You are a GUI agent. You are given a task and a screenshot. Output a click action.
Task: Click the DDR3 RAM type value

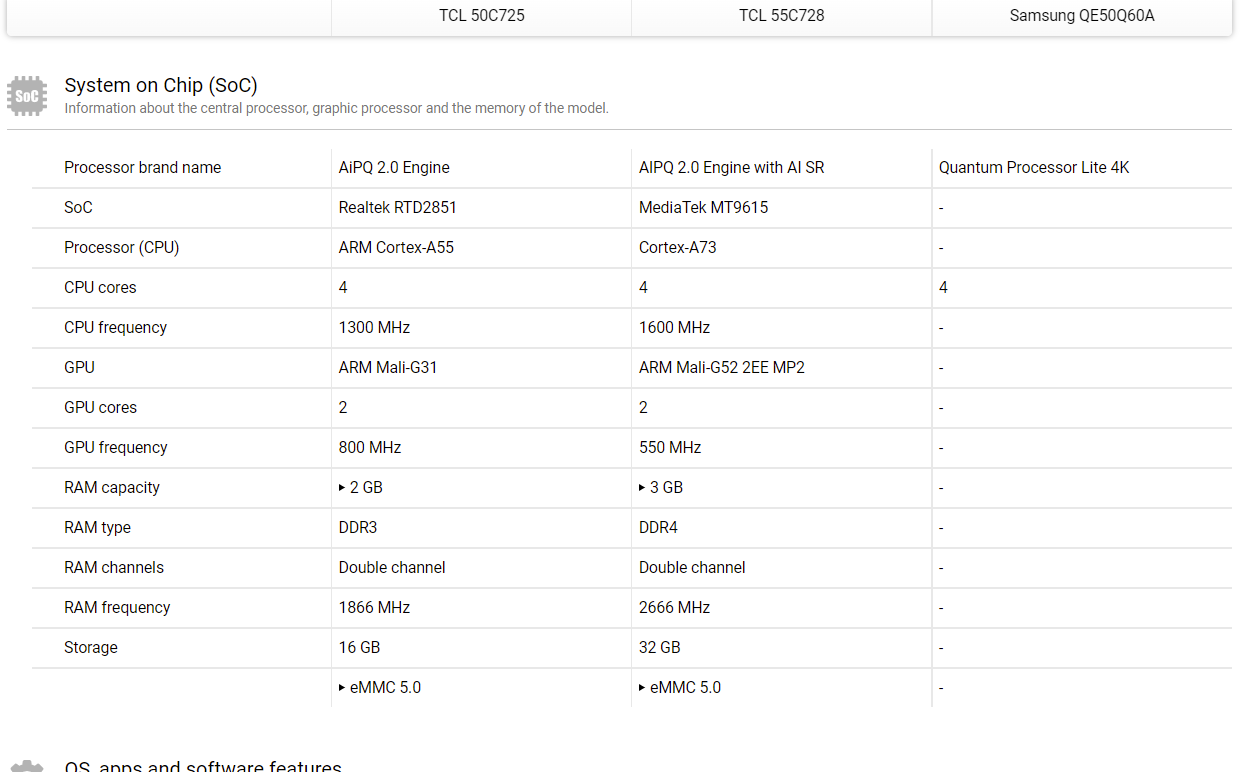[358, 528]
